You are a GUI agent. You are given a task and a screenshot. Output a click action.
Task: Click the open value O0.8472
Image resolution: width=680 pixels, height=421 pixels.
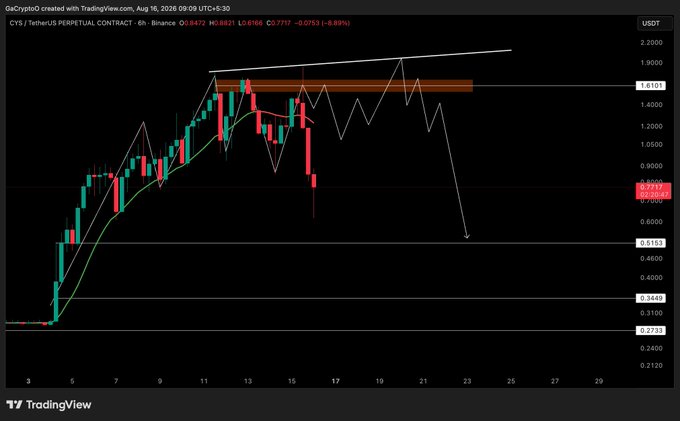point(192,23)
